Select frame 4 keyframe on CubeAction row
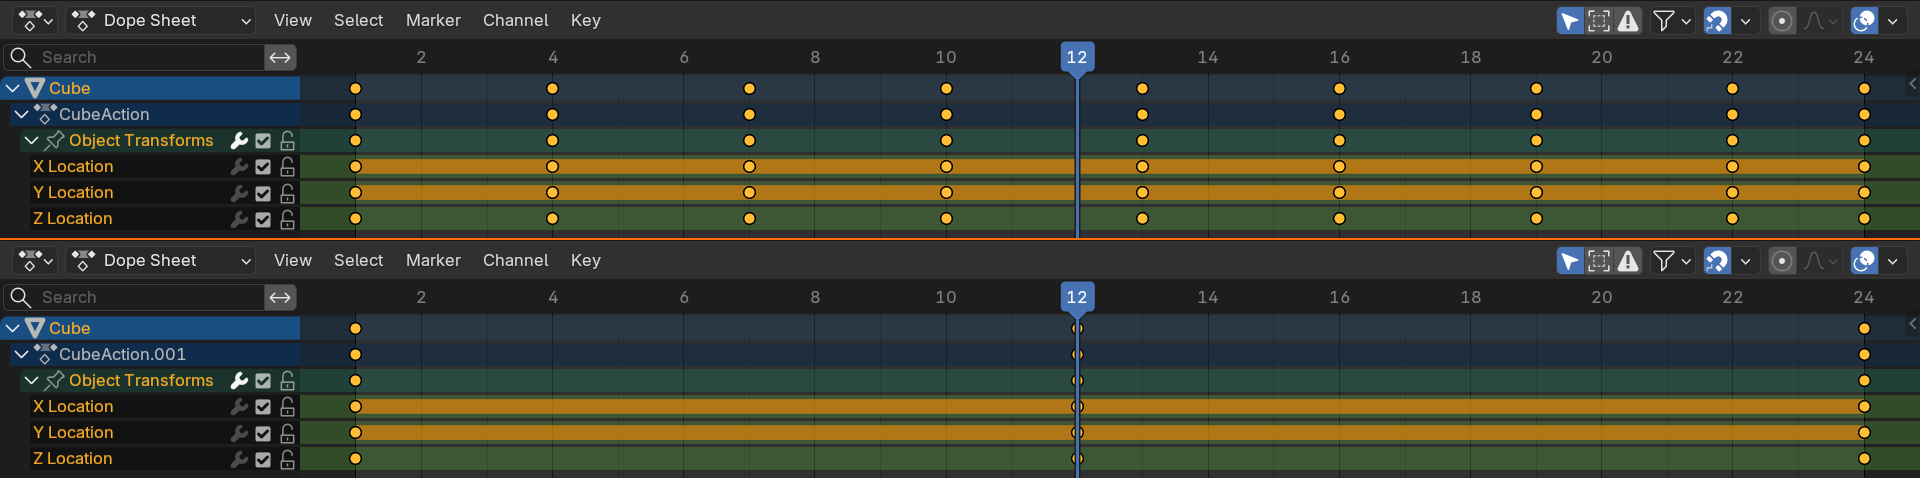This screenshot has width=1920, height=478. pos(552,114)
